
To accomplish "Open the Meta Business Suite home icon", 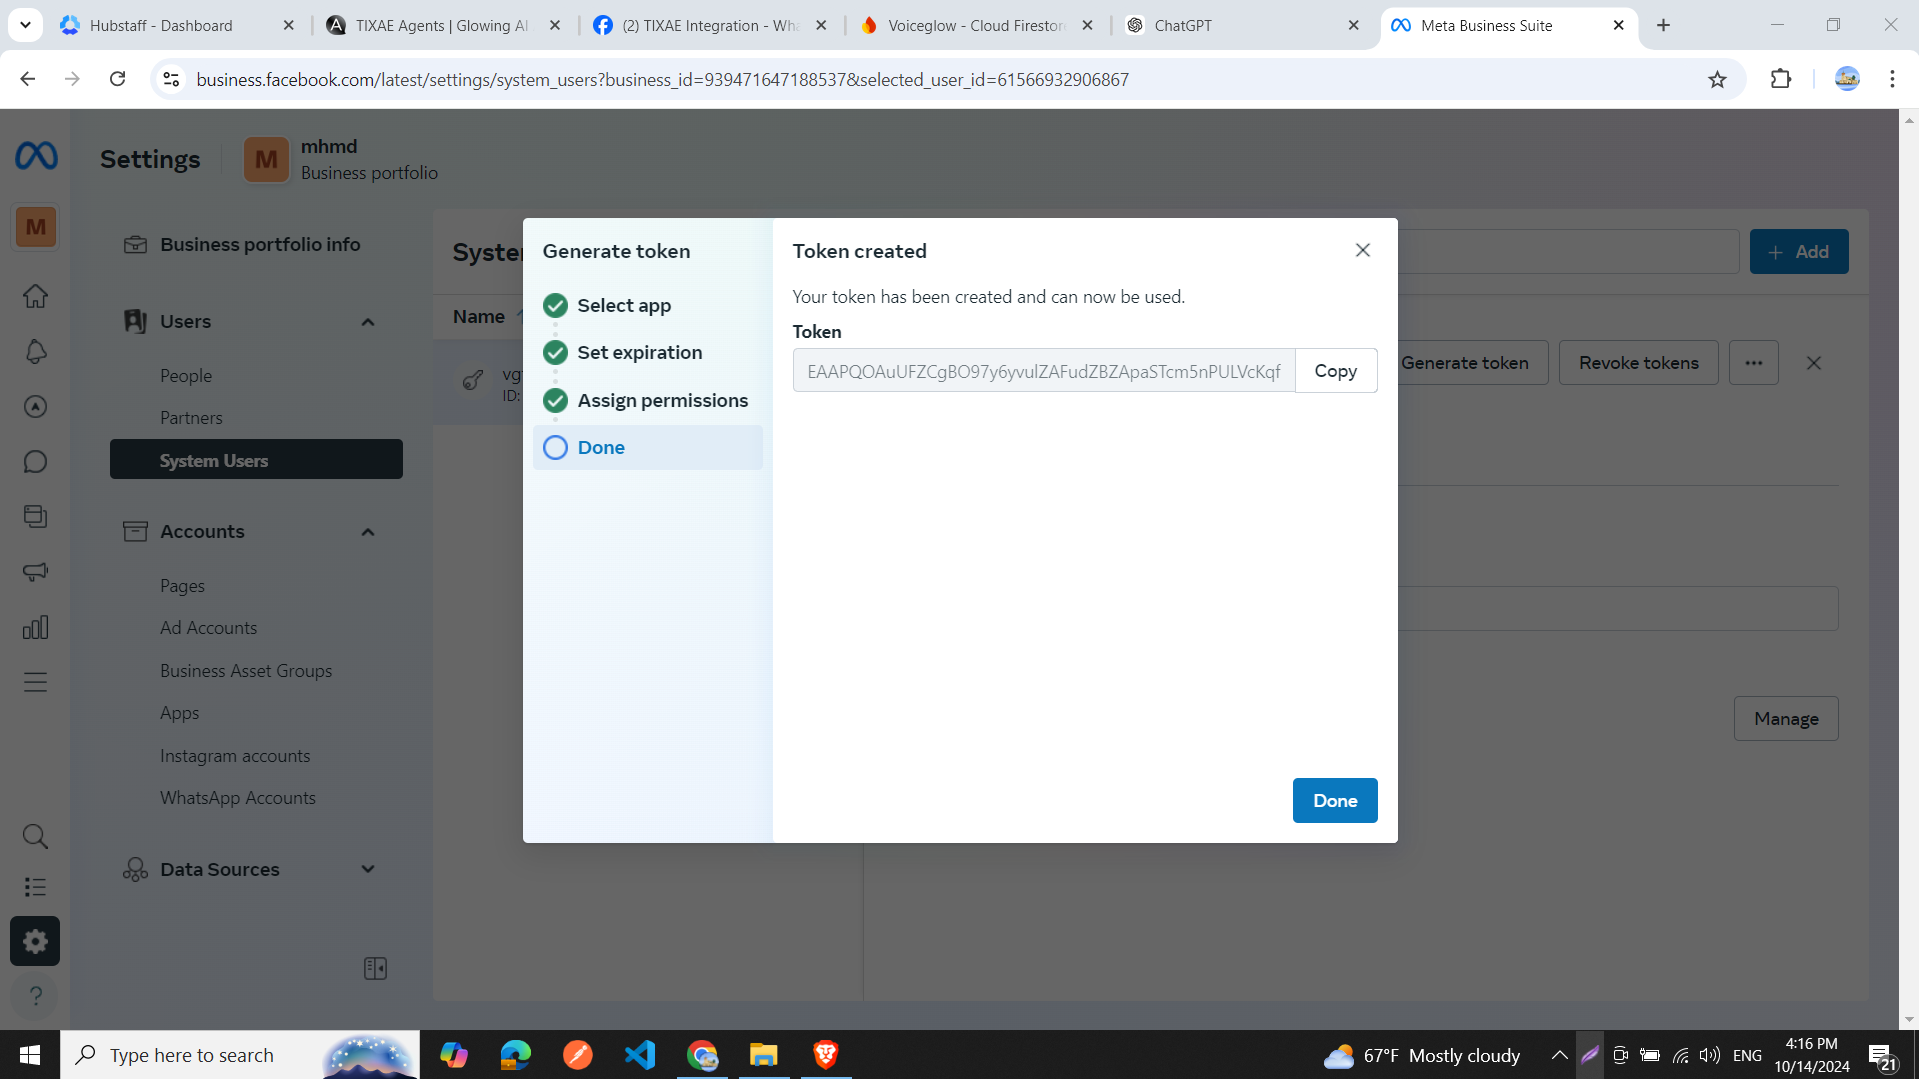I will (35, 296).
